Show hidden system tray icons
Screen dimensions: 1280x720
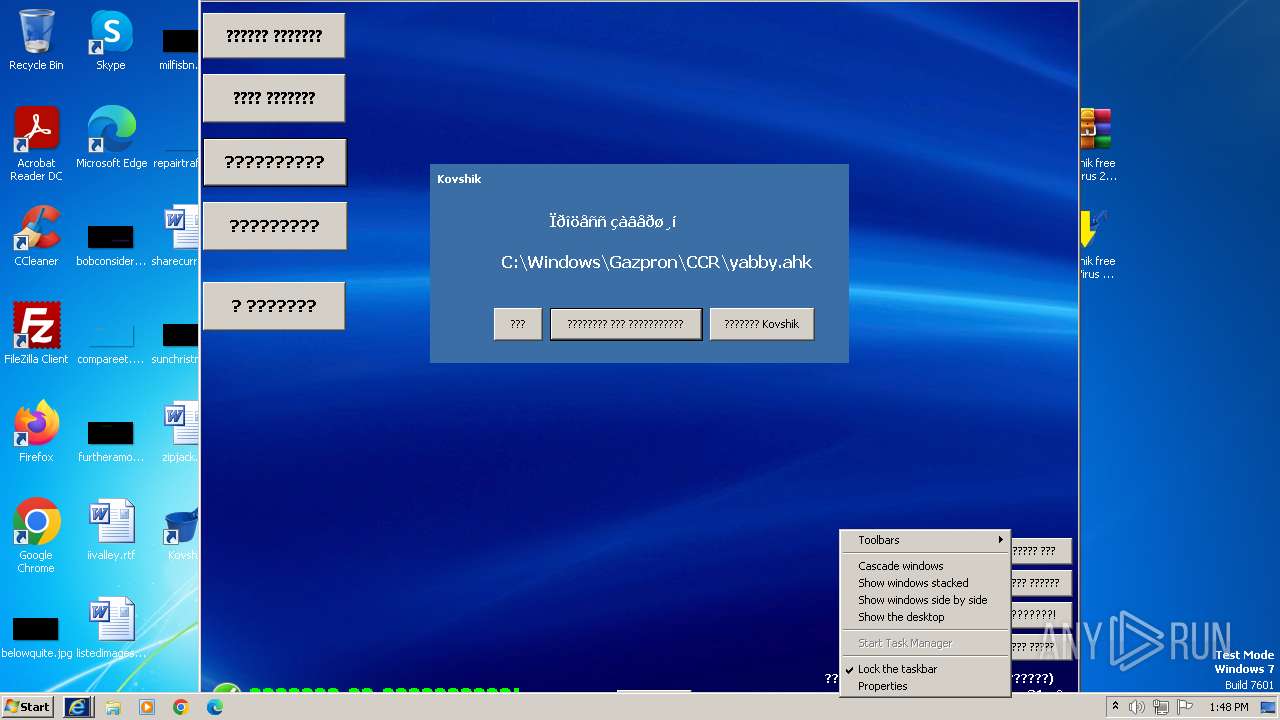1115,706
